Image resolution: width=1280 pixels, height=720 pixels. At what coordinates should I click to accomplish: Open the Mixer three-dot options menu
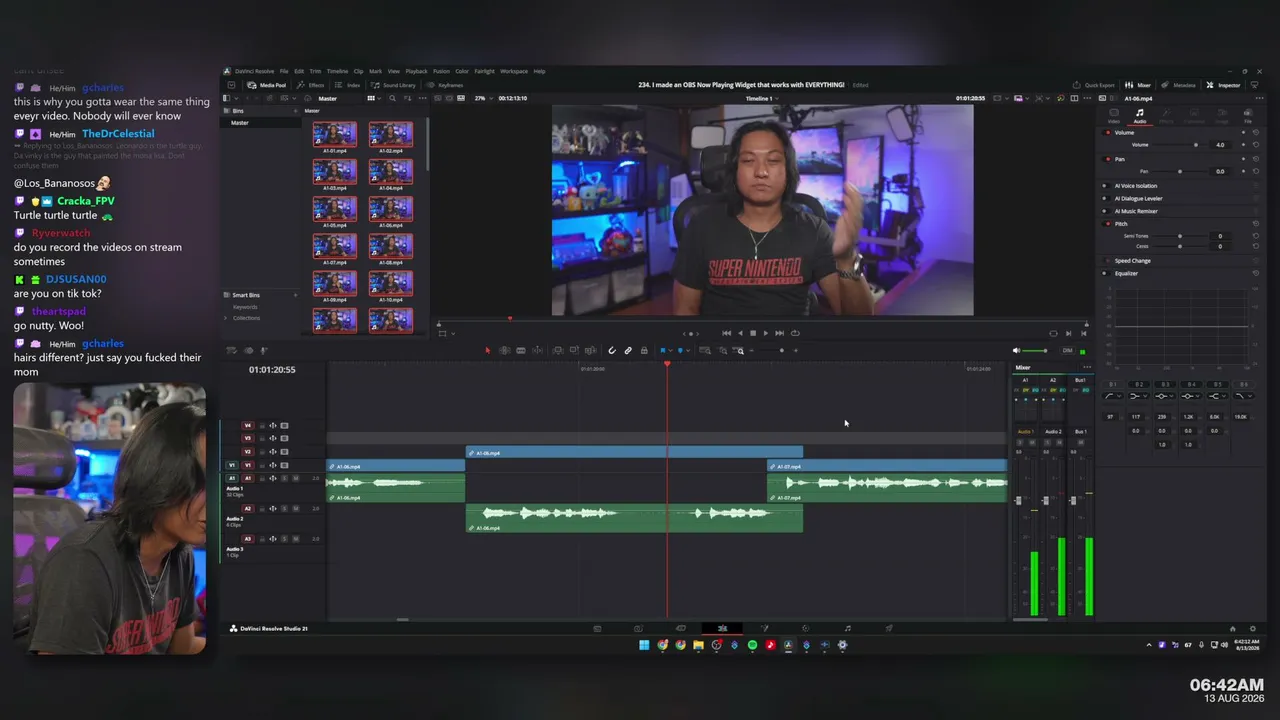point(1087,367)
